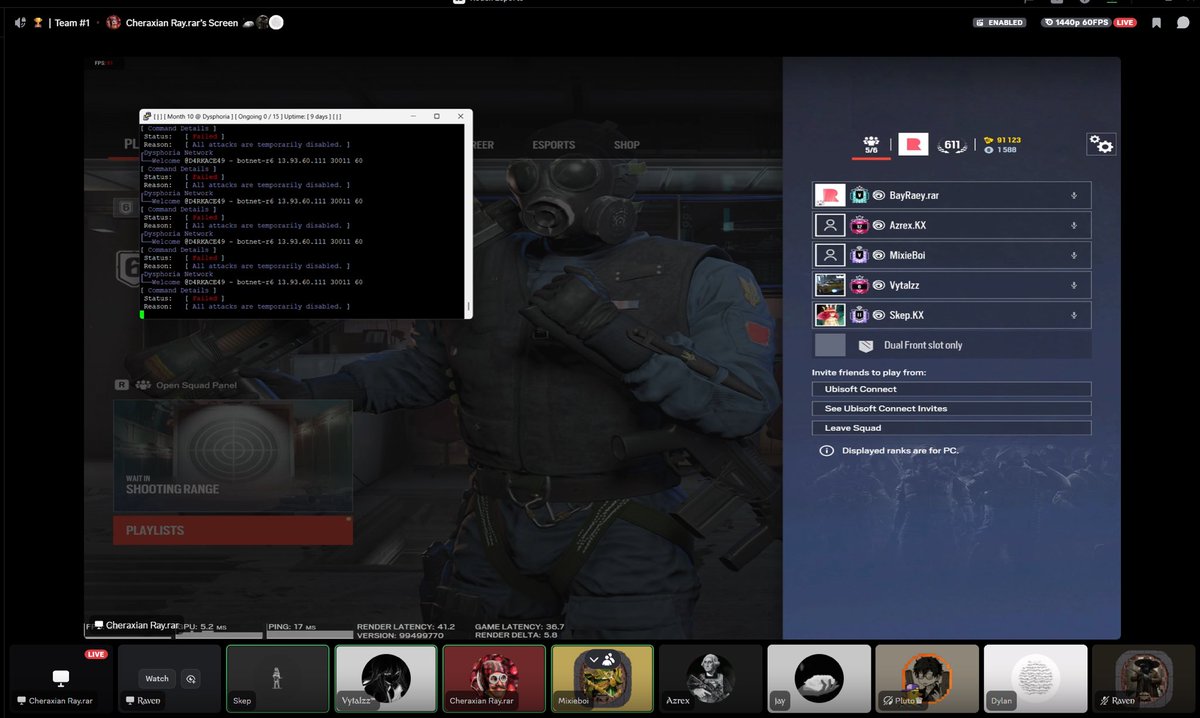1200x718 pixels.
Task: Select Pluto participant tile
Action: point(925,678)
